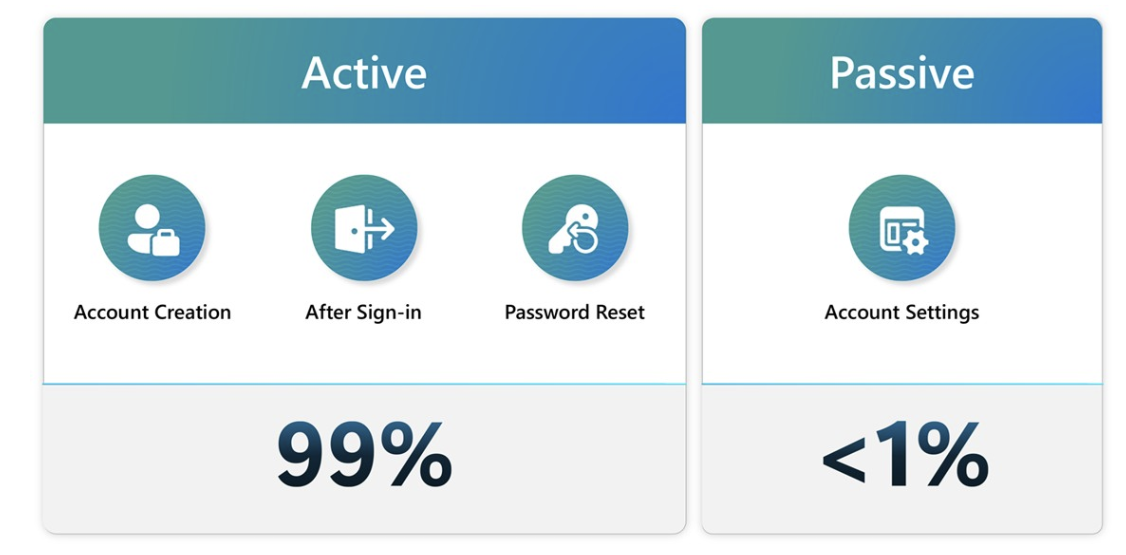Click the blue divider under Account Settings
This screenshot has width=1126, height=555.
[902, 384]
